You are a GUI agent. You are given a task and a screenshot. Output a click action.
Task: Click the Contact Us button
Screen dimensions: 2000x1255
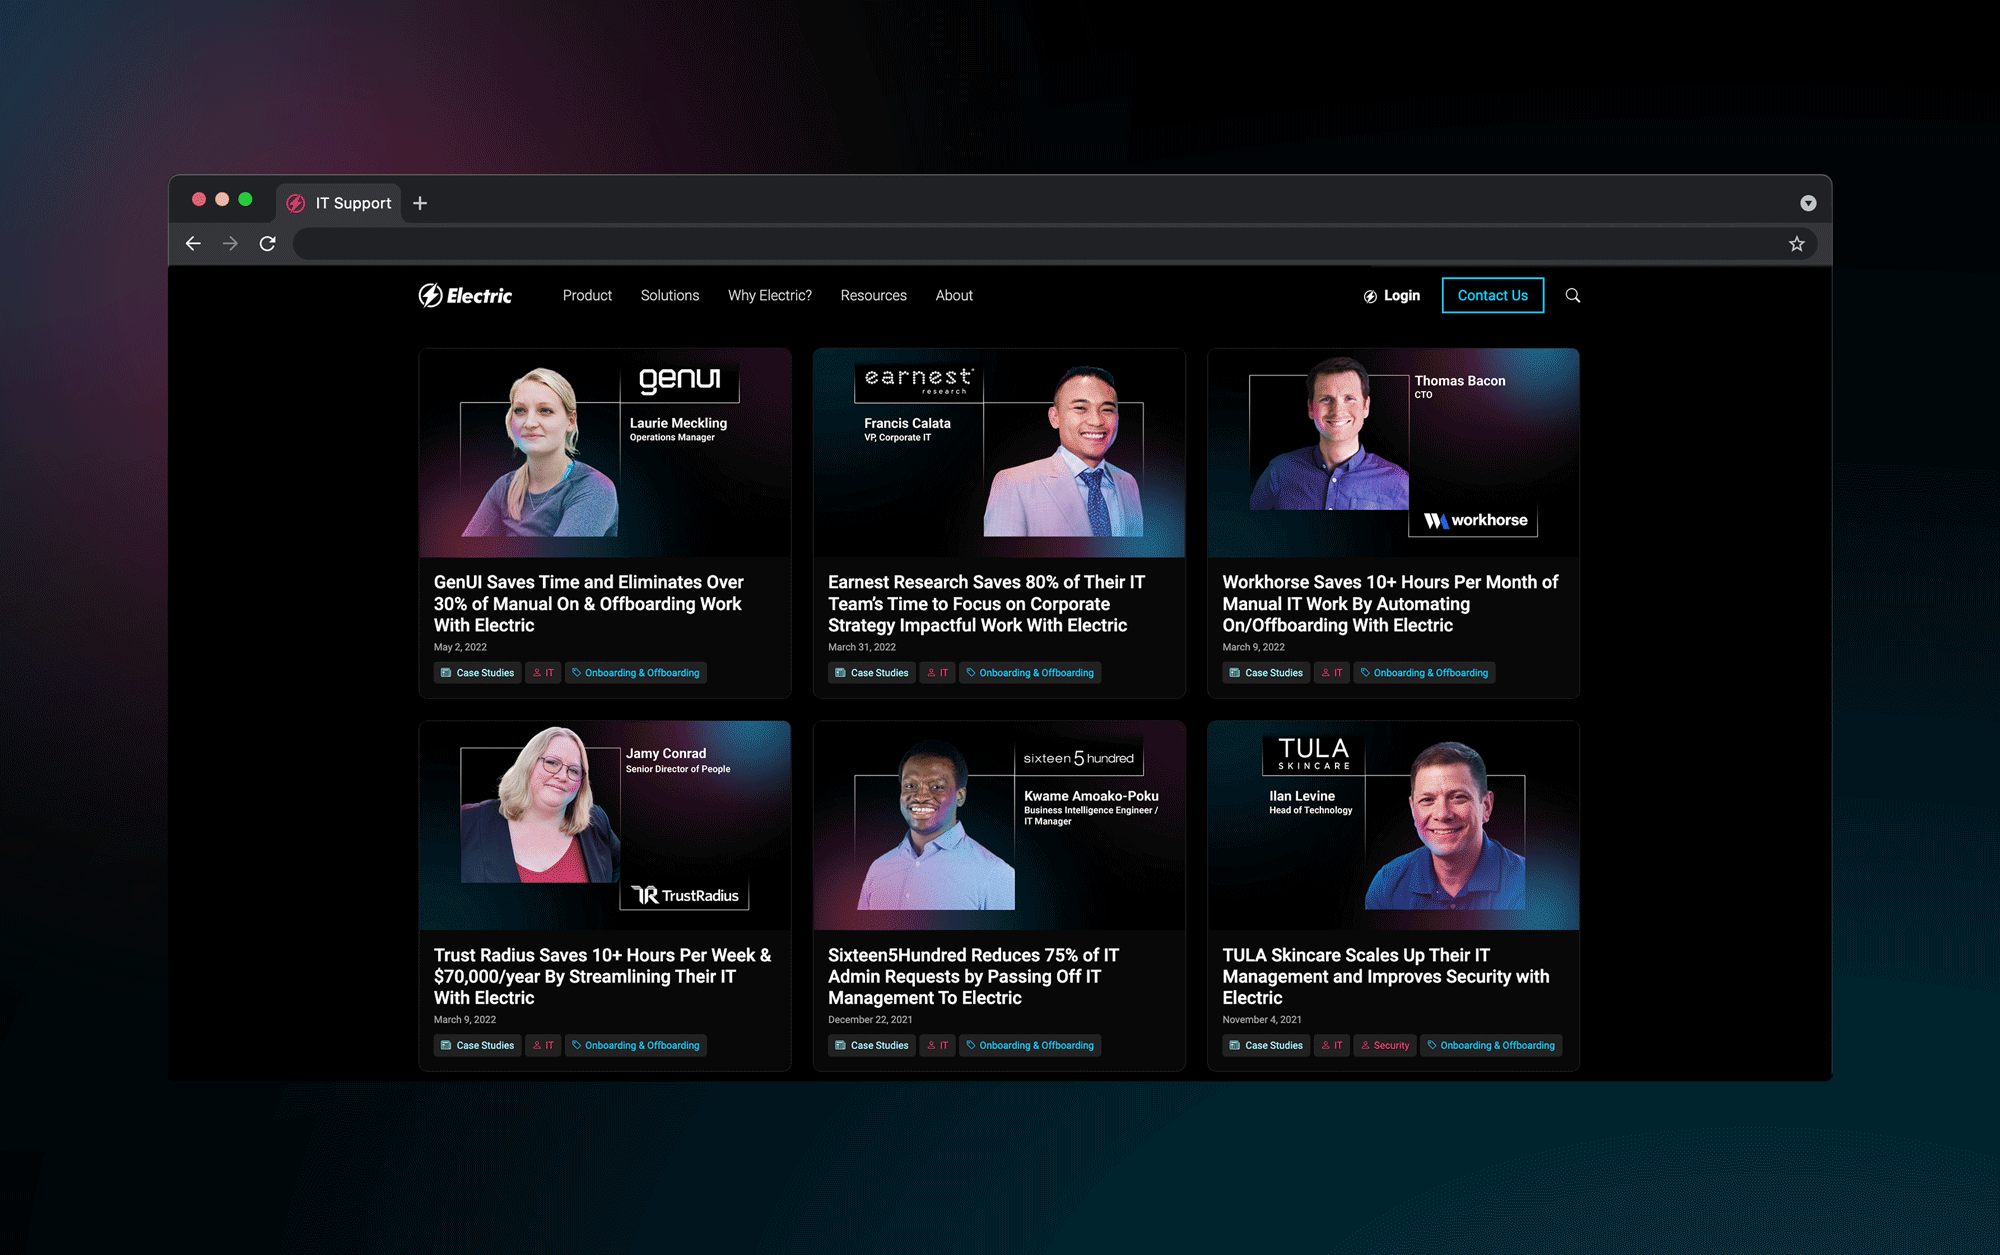pos(1492,295)
